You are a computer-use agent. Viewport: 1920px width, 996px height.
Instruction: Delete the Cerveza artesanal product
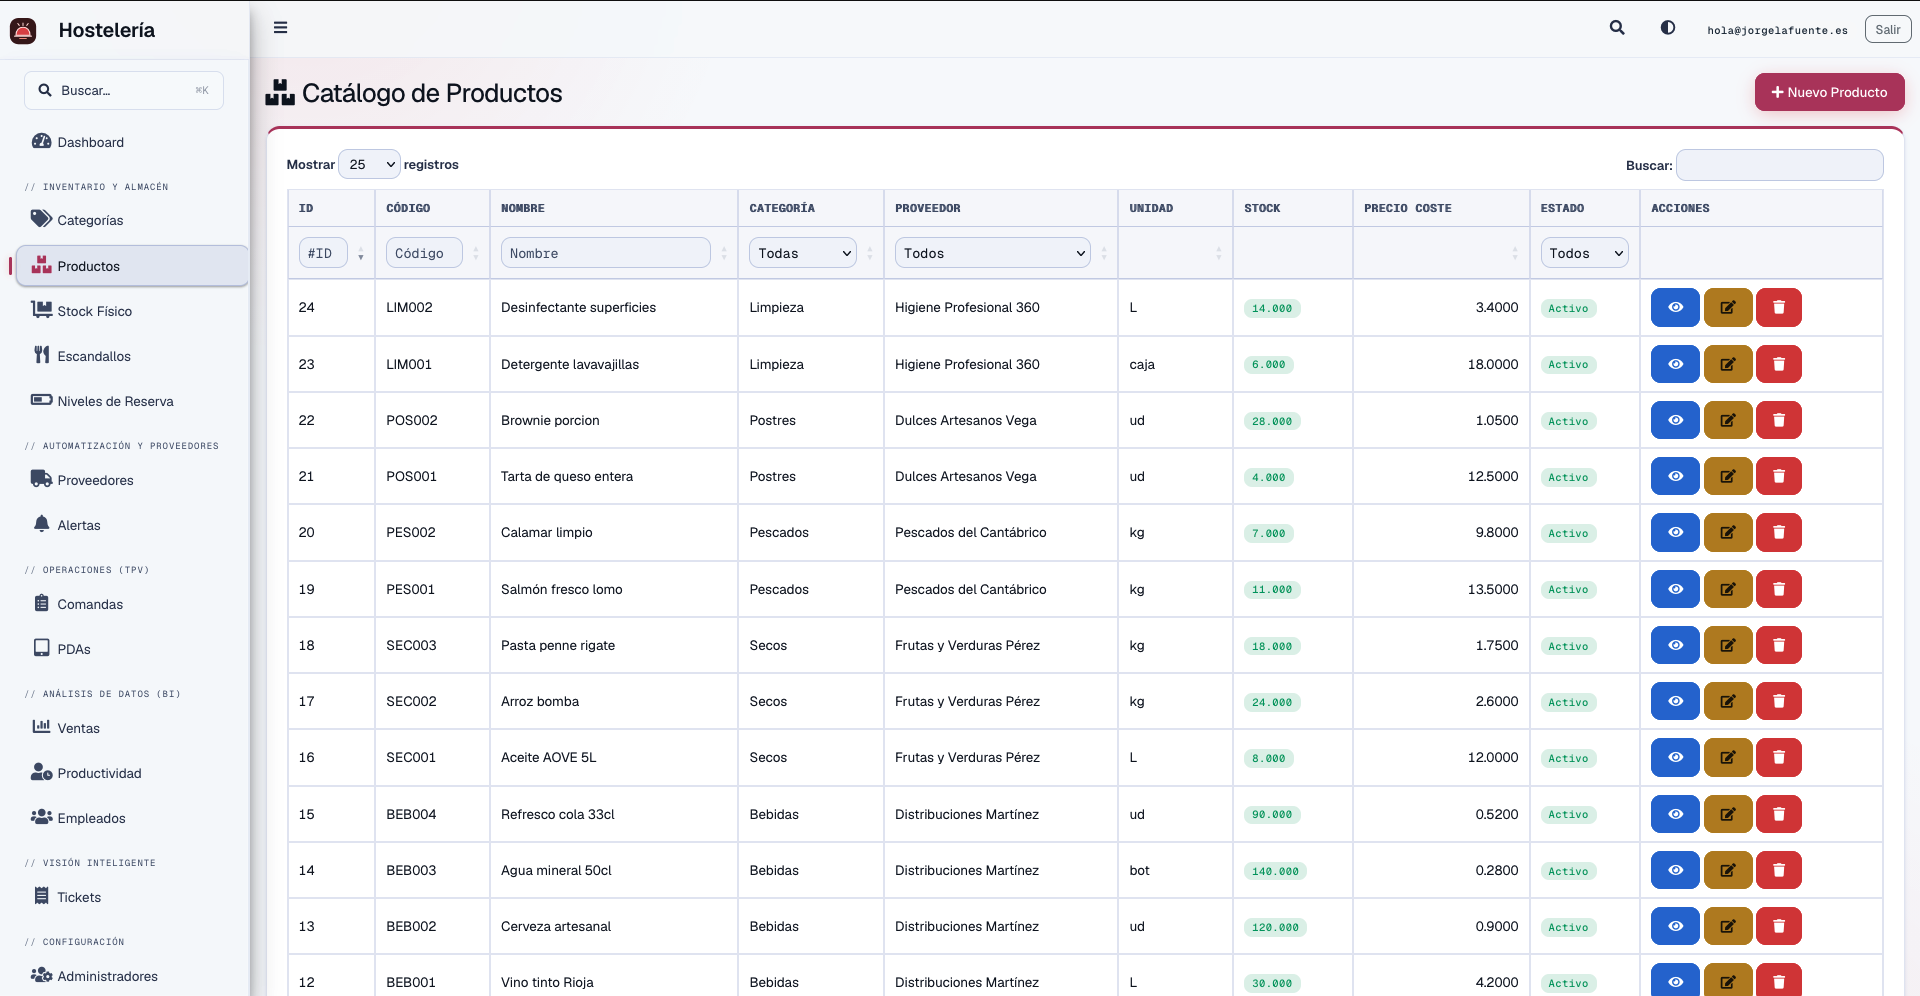[1778, 926]
